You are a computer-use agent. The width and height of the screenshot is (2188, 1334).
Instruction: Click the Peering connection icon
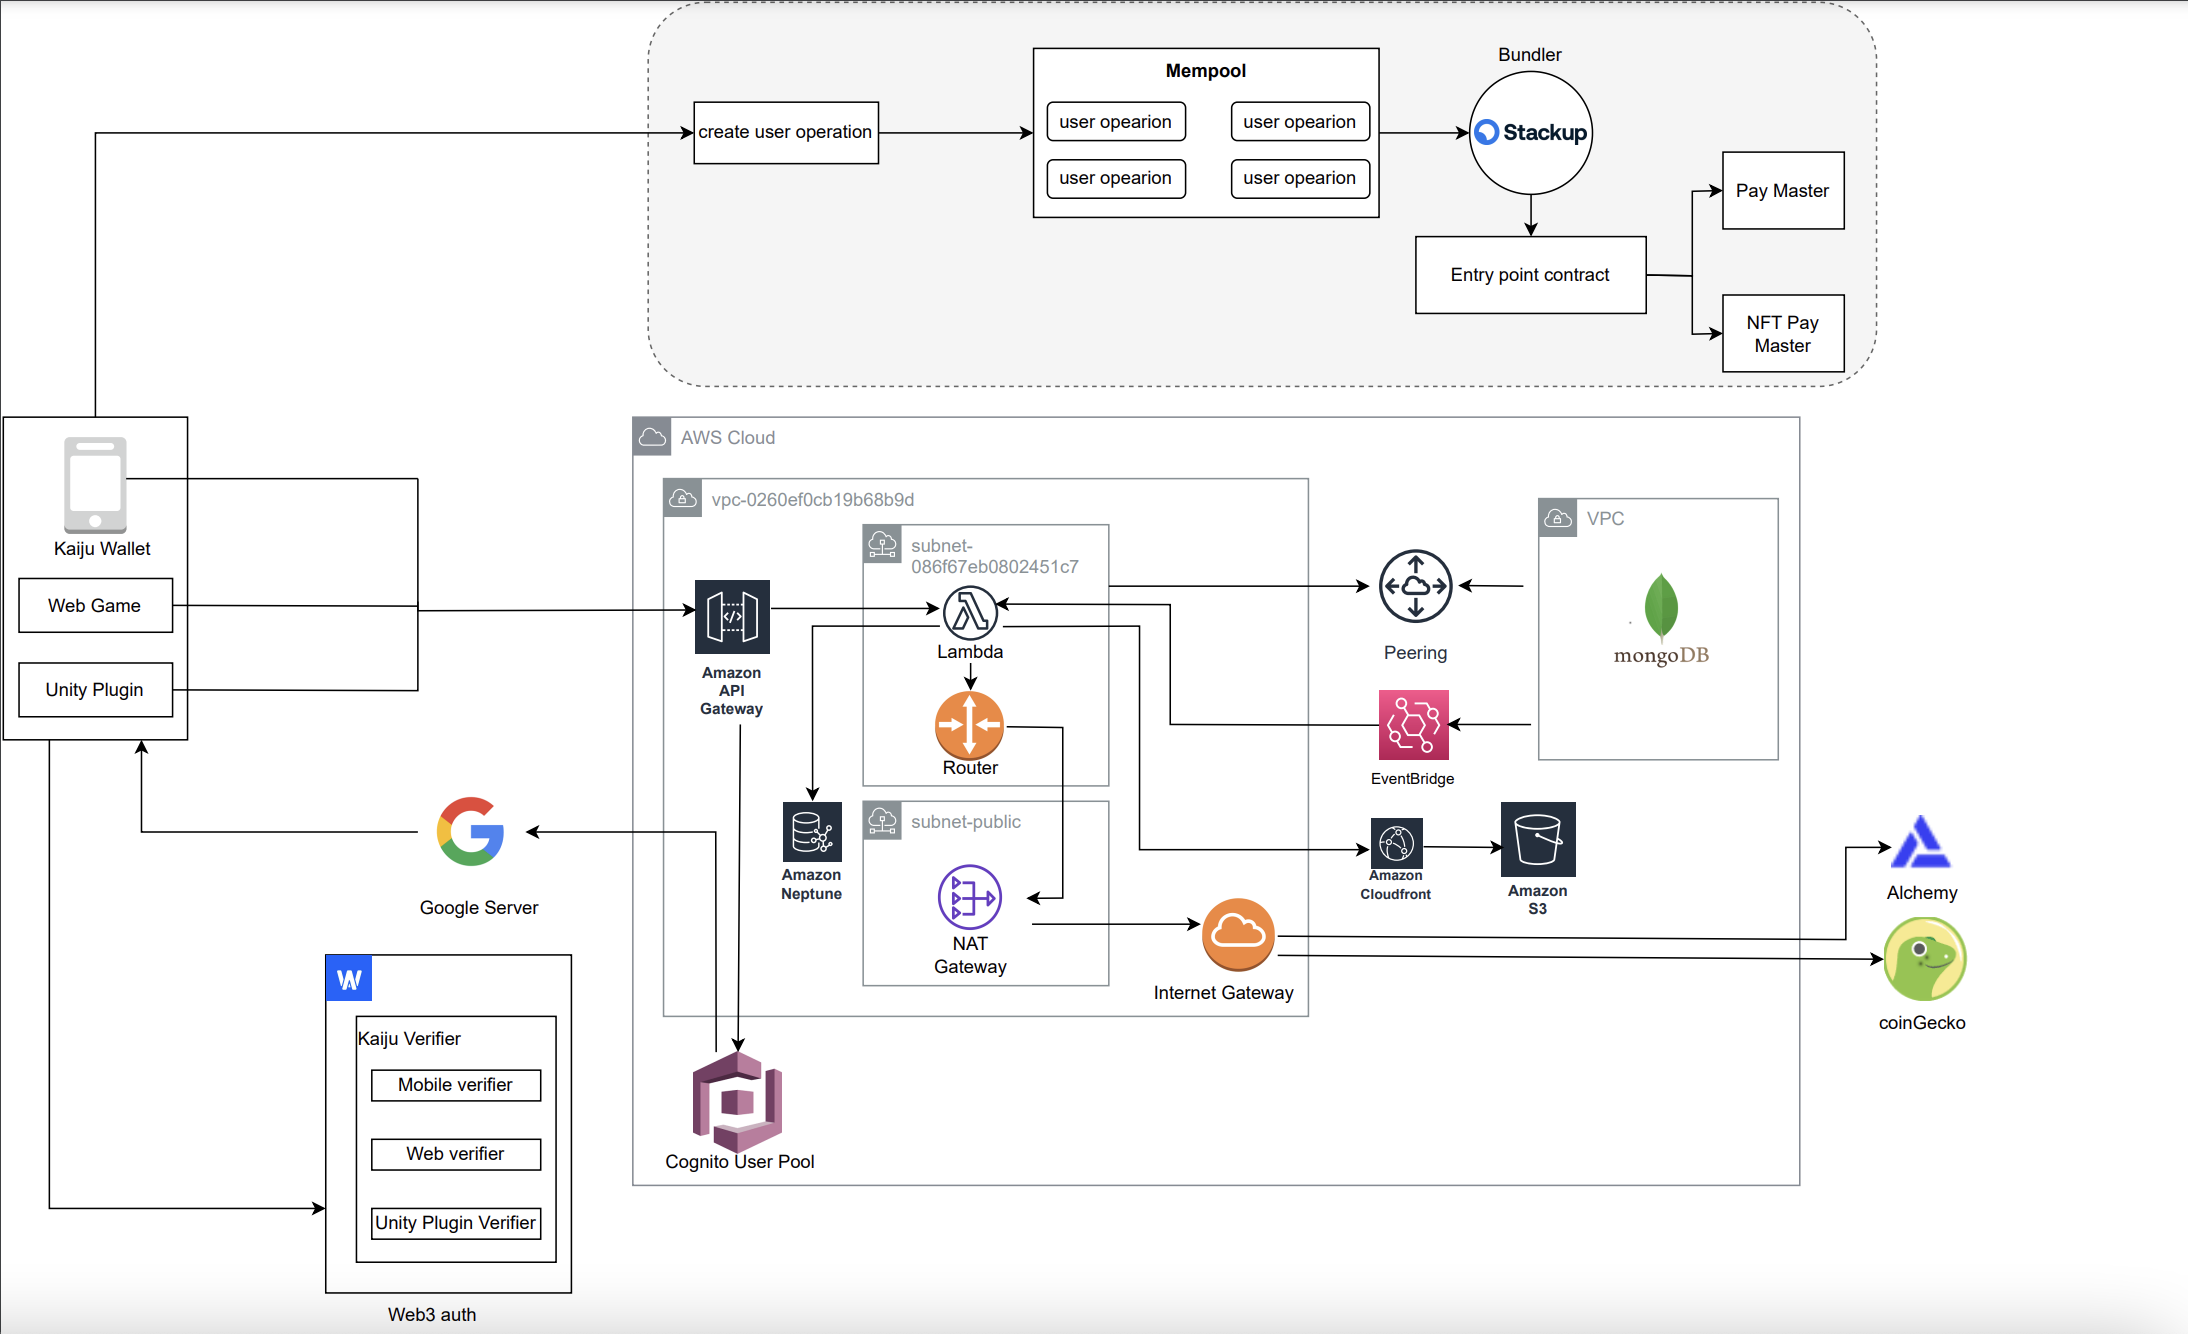coord(1415,586)
